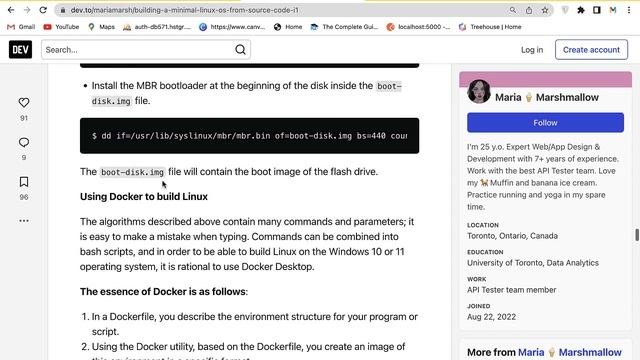Click the Follow button
This screenshot has width=640, height=360.
point(545,122)
